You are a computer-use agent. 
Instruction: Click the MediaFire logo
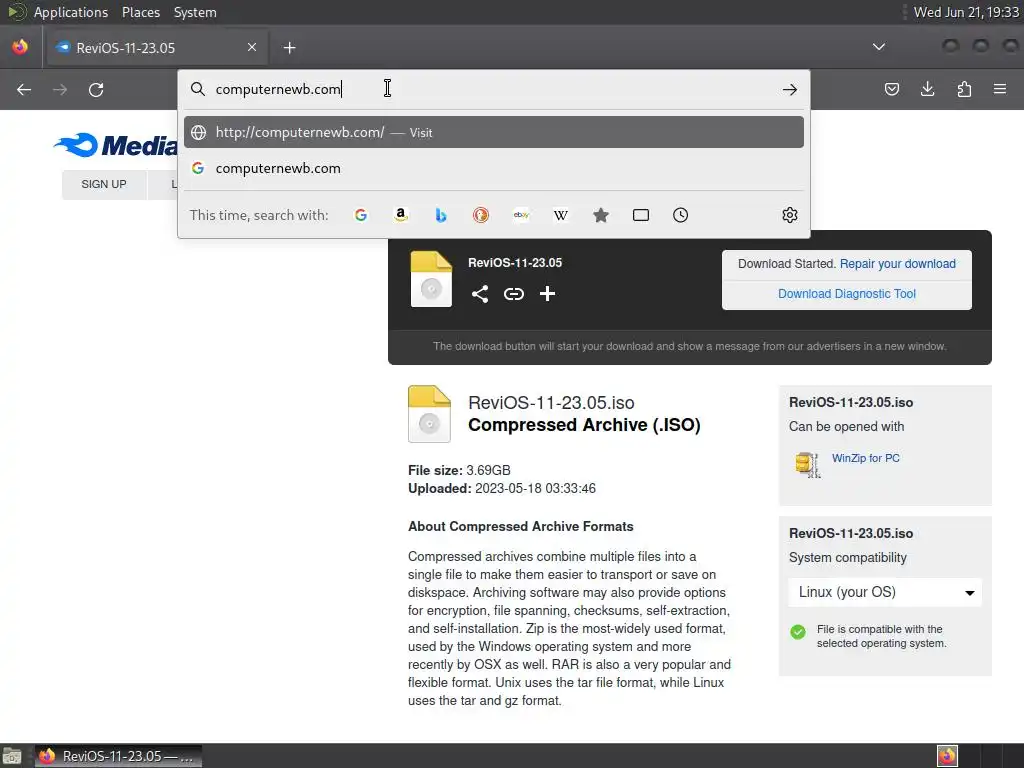pos(116,145)
